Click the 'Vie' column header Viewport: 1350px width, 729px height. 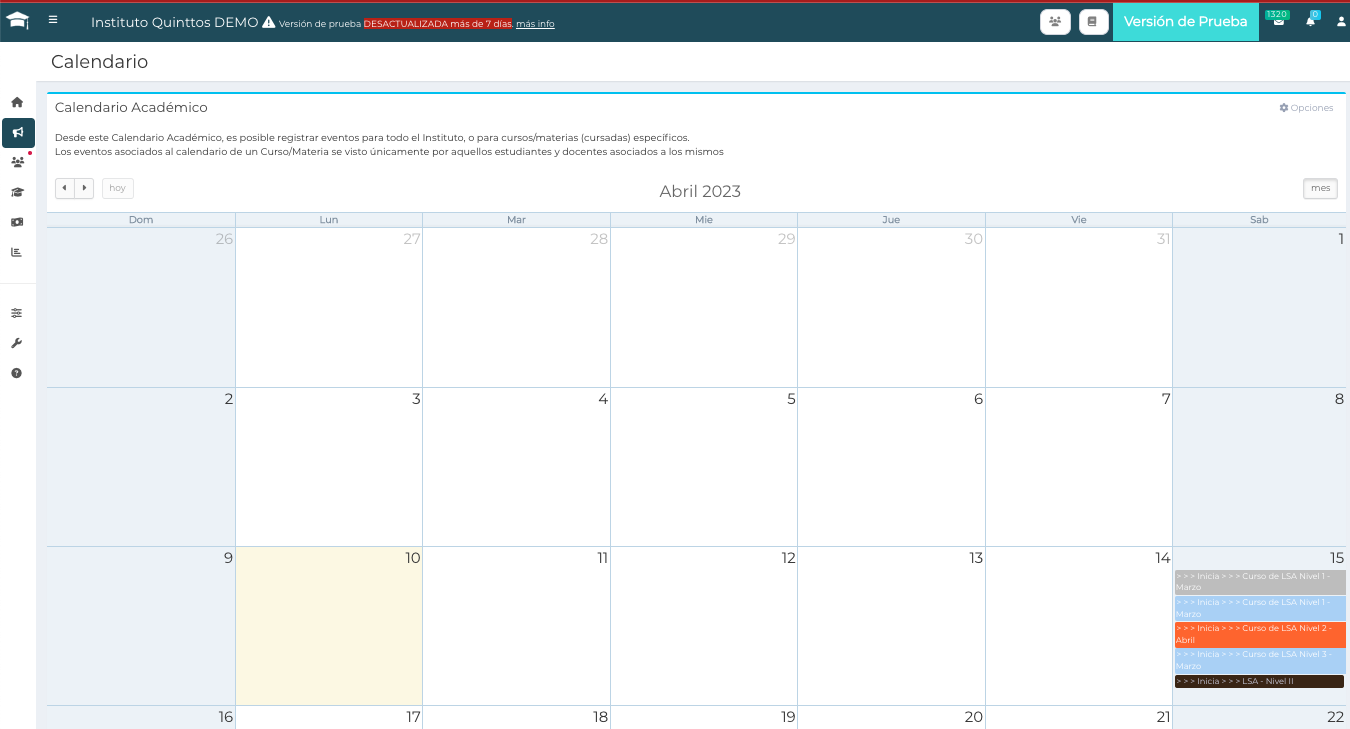pos(1079,220)
